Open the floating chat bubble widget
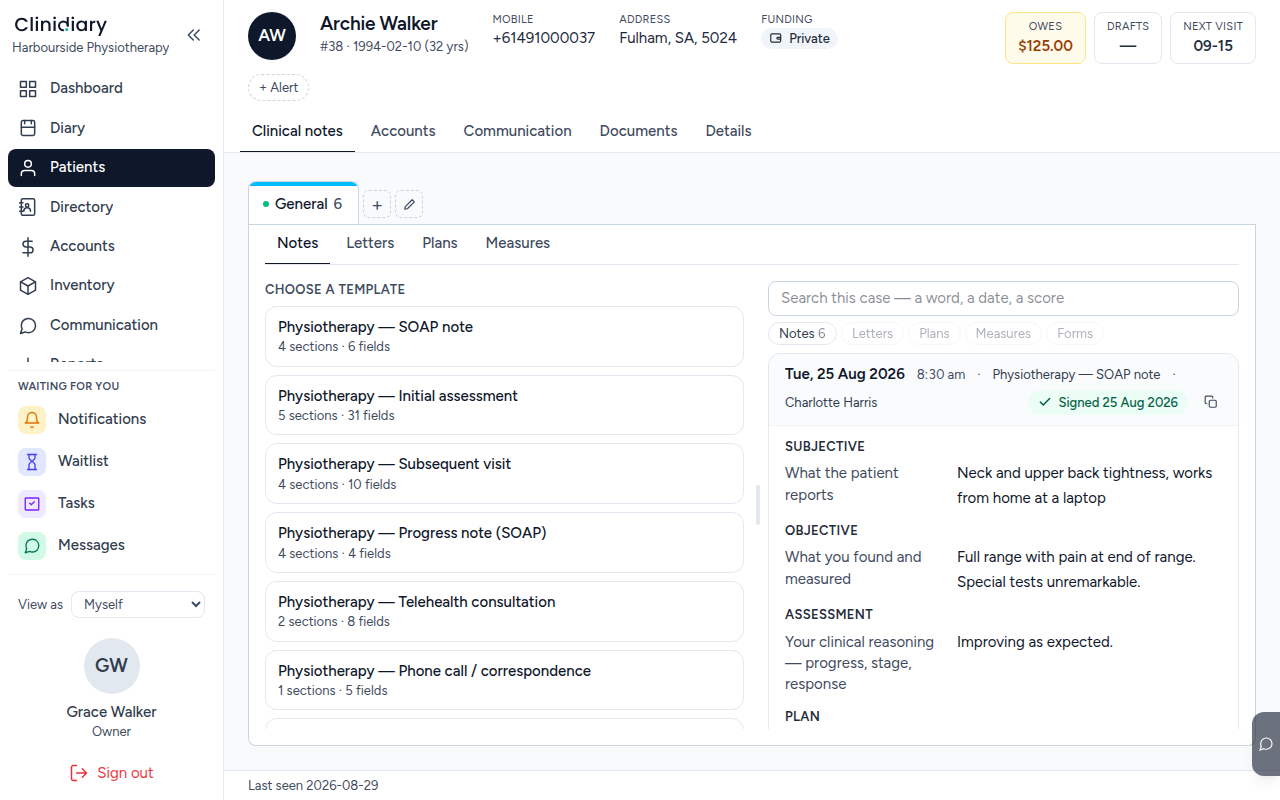 [x=1266, y=743]
